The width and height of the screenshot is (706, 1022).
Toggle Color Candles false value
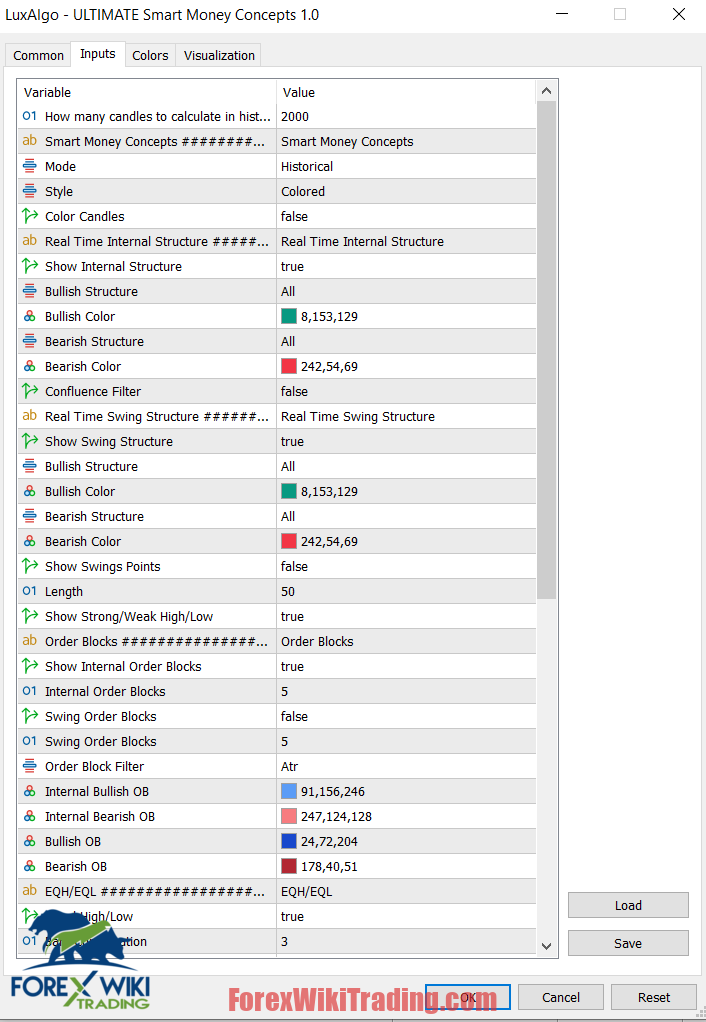406,216
